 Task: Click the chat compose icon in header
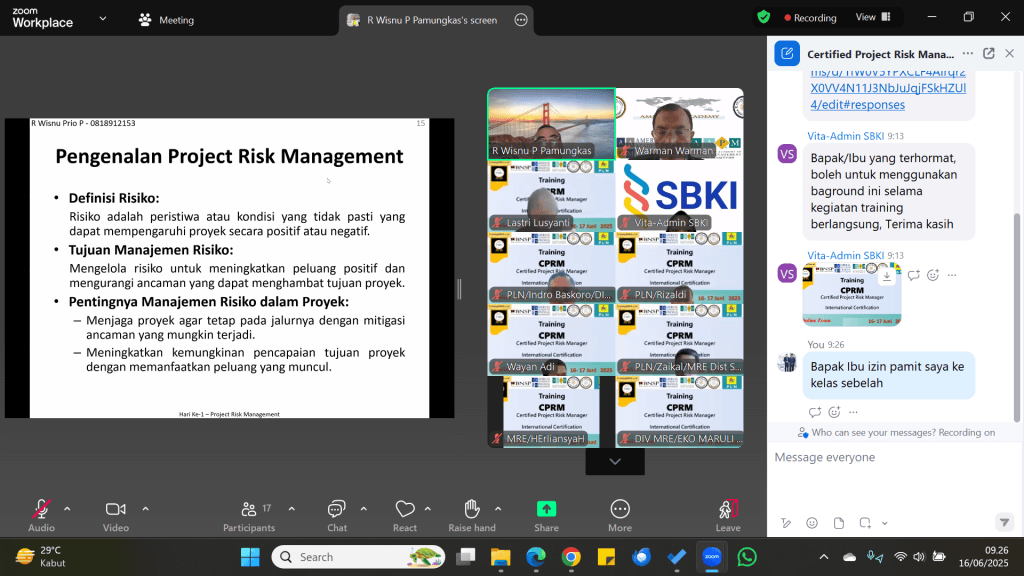pyautogui.click(x=787, y=54)
